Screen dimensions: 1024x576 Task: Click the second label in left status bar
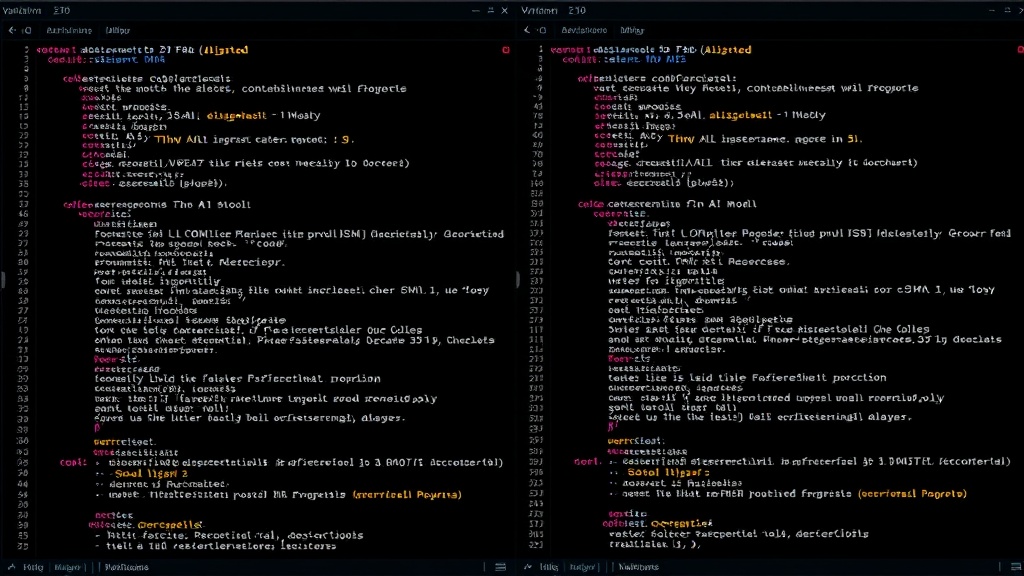point(69,567)
